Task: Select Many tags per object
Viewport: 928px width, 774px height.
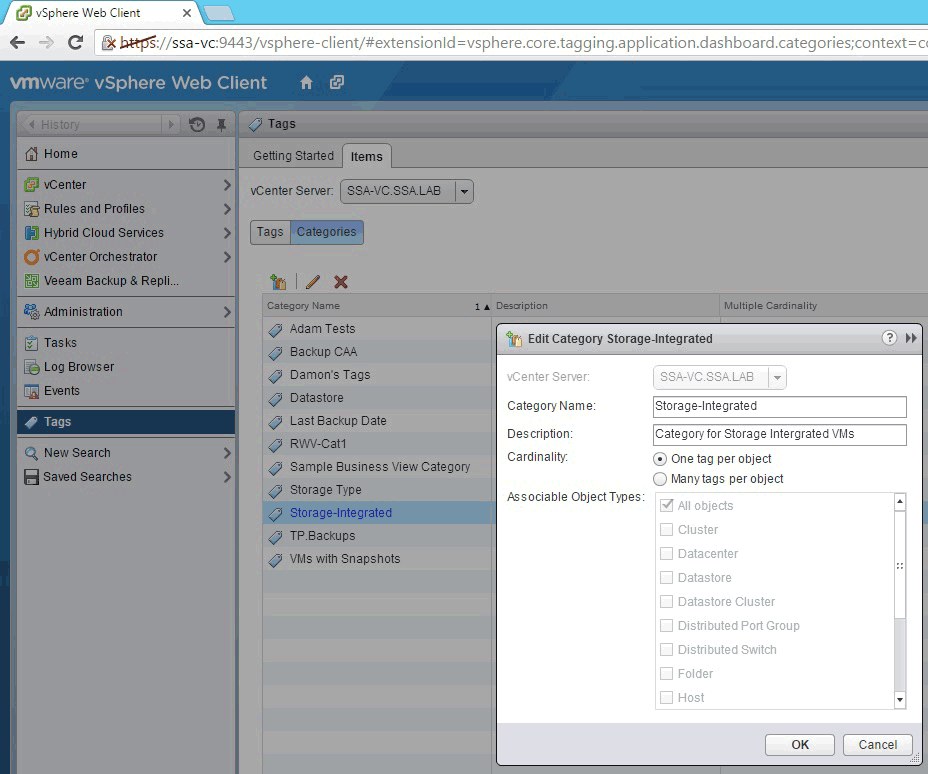Action: (x=660, y=479)
